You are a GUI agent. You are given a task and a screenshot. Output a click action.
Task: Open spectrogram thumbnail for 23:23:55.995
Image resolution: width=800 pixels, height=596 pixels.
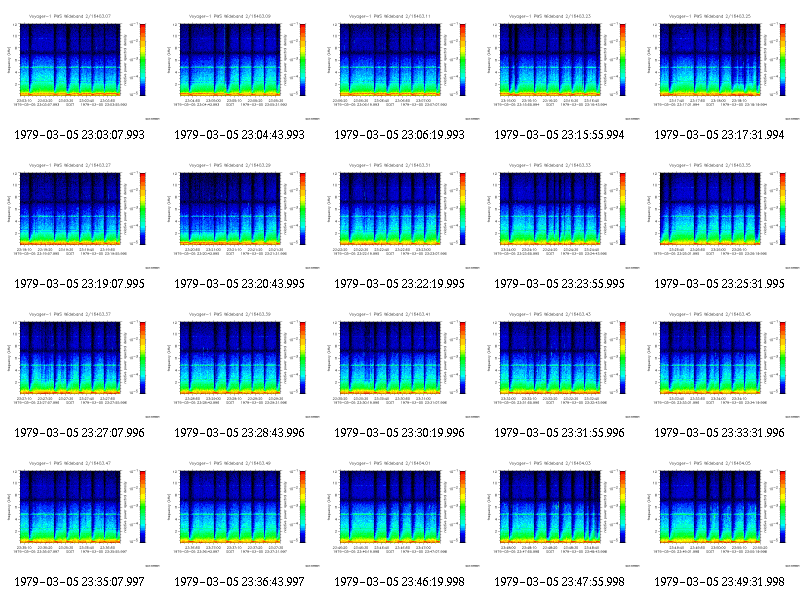560,216
